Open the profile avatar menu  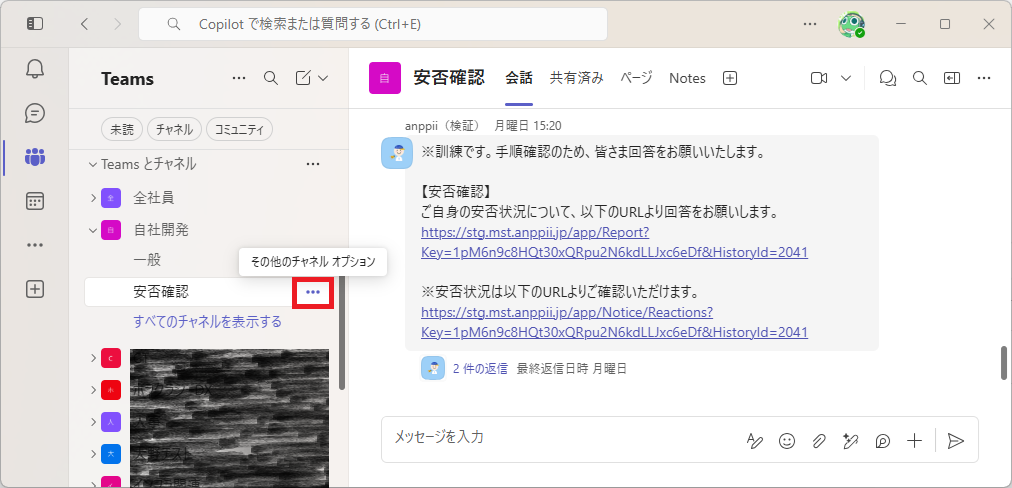[x=851, y=25]
